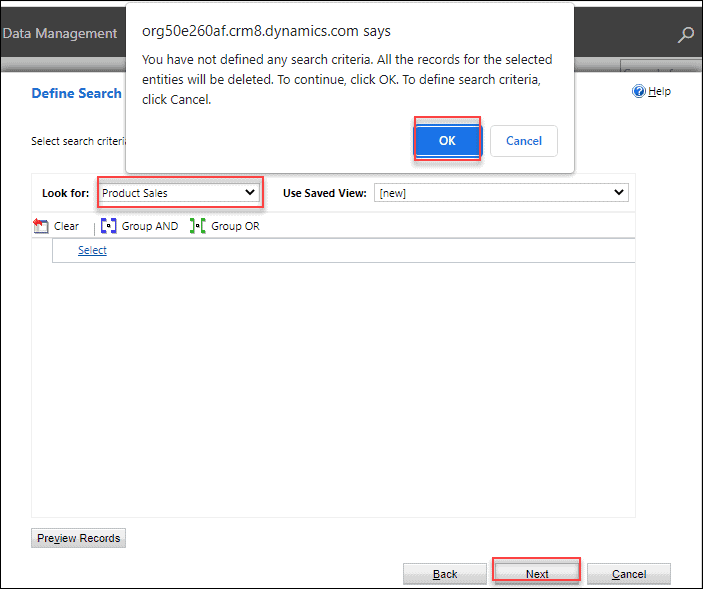Click the Group AND bracket icon
Viewport: 703px width, 589px height.
coord(108,226)
